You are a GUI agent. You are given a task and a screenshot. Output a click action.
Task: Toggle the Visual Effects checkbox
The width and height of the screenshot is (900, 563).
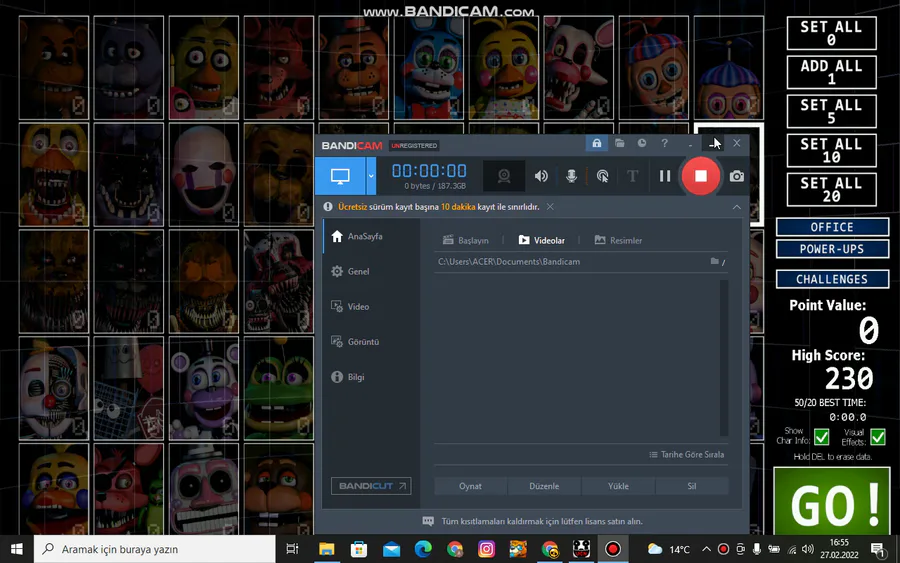click(x=878, y=437)
